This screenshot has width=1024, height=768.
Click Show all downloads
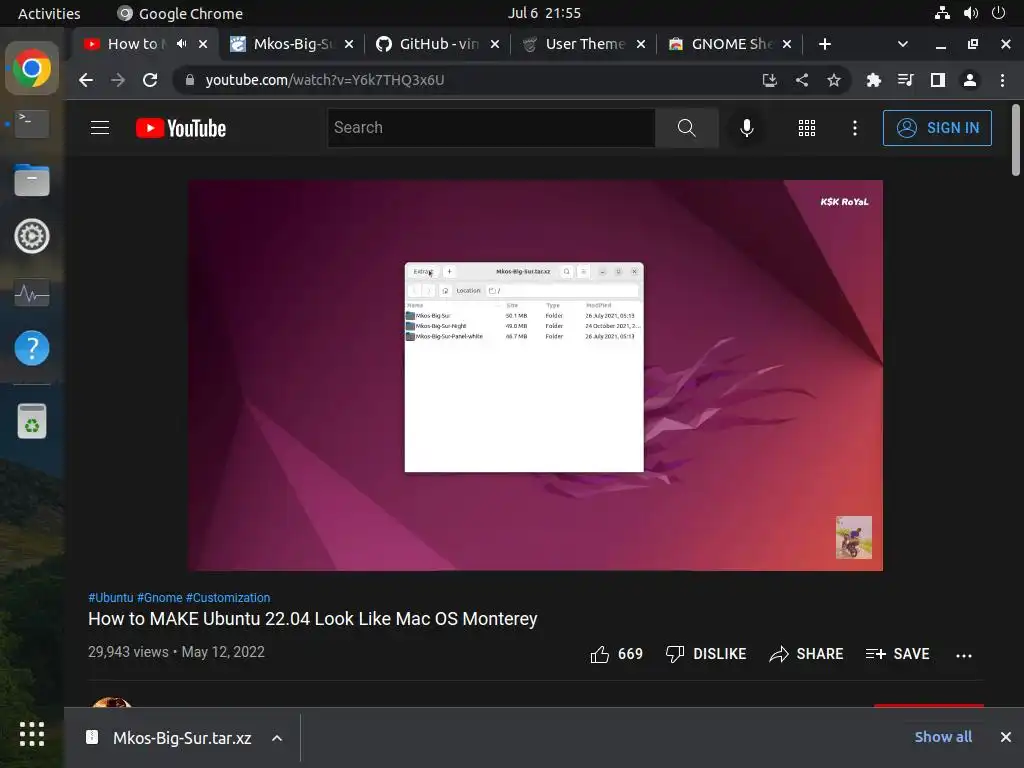click(x=943, y=737)
